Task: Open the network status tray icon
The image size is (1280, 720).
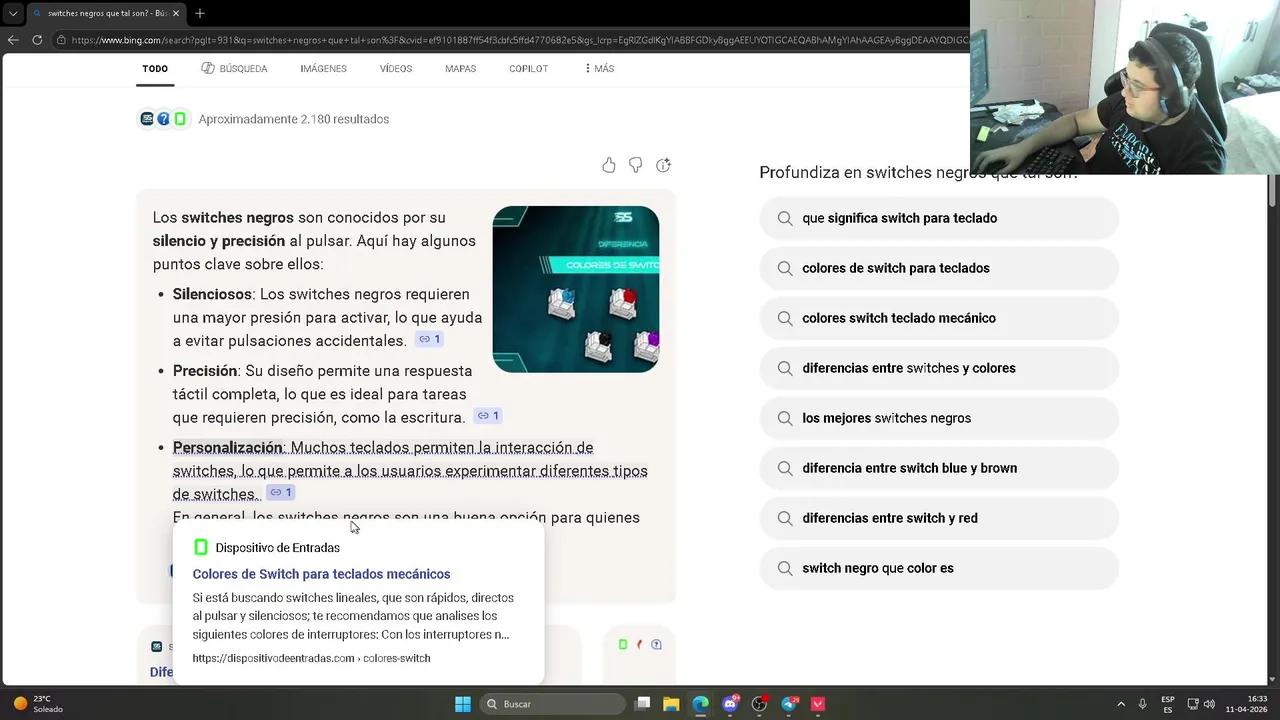Action: coord(1193,704)
